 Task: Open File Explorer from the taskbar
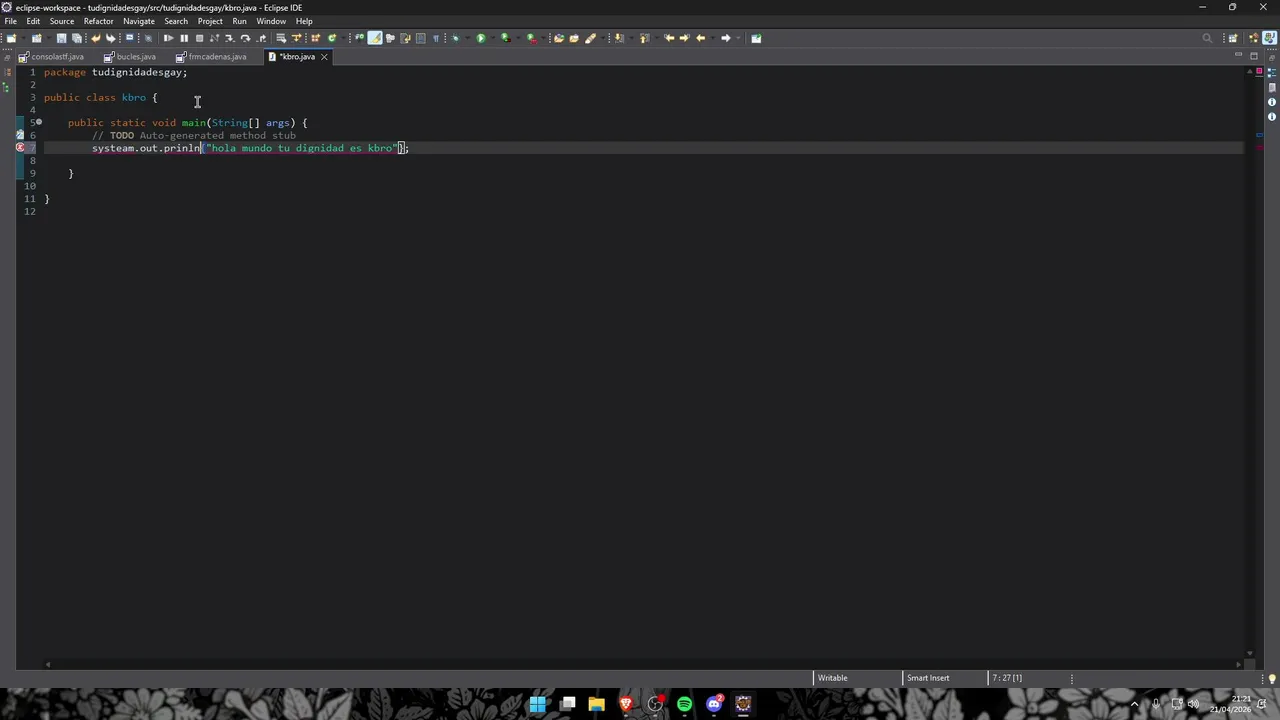click(596, 704)
